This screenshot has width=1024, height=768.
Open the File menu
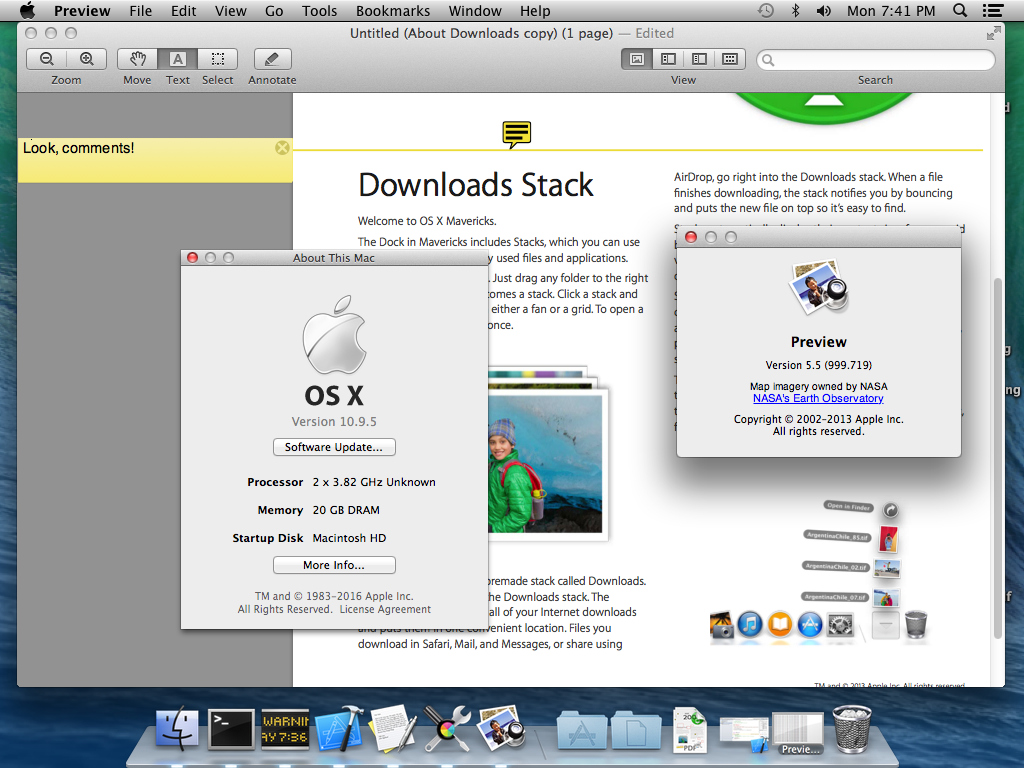[140, 10]
